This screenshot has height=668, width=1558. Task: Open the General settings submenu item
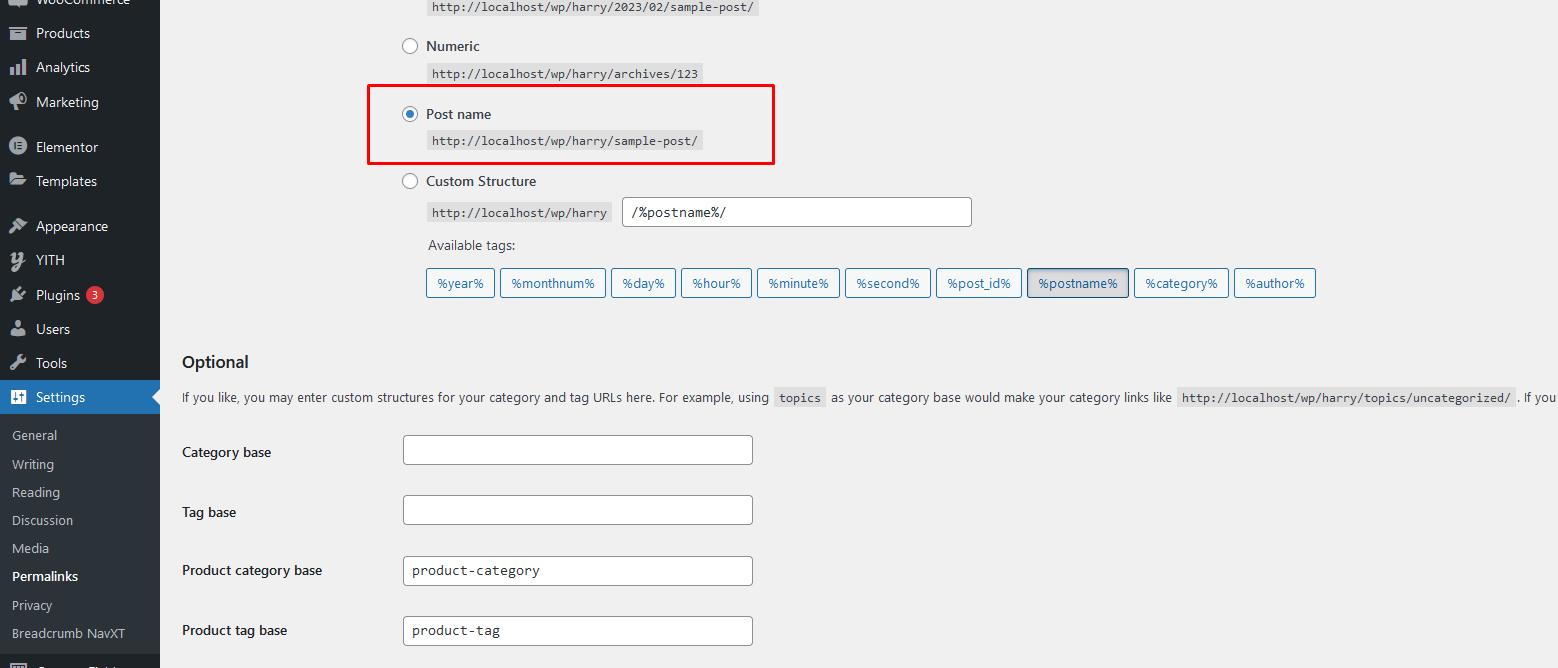(x=34, y=436)
